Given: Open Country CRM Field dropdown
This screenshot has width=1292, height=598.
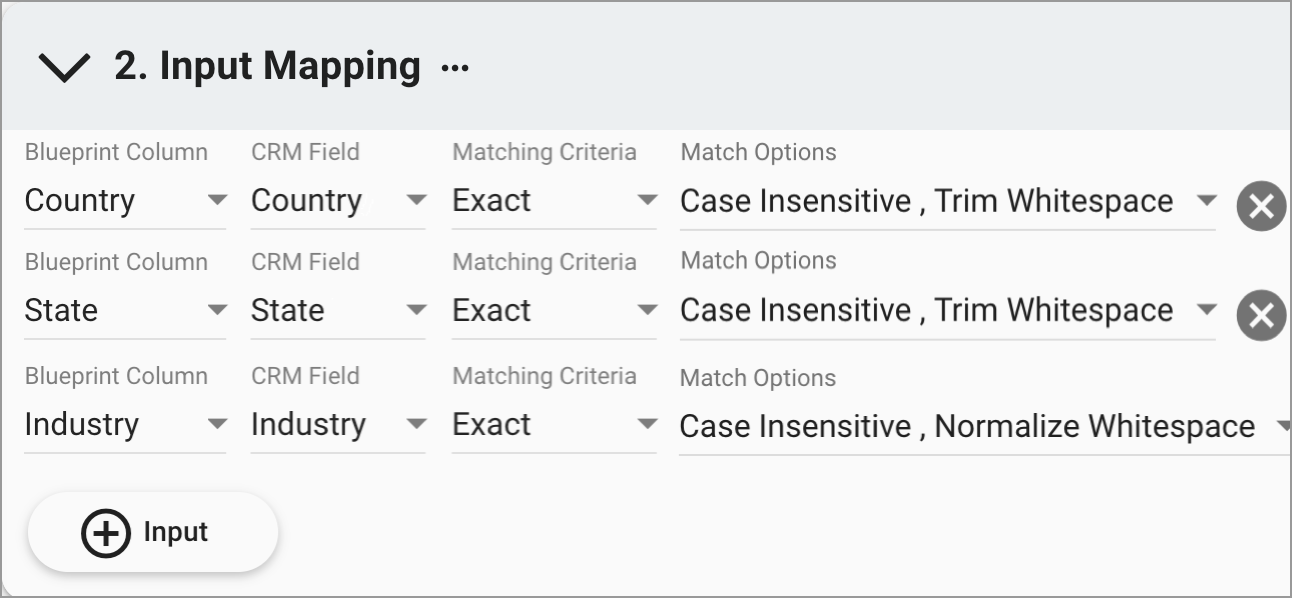Looking at the screenshot, I should [x=338, y=201].
